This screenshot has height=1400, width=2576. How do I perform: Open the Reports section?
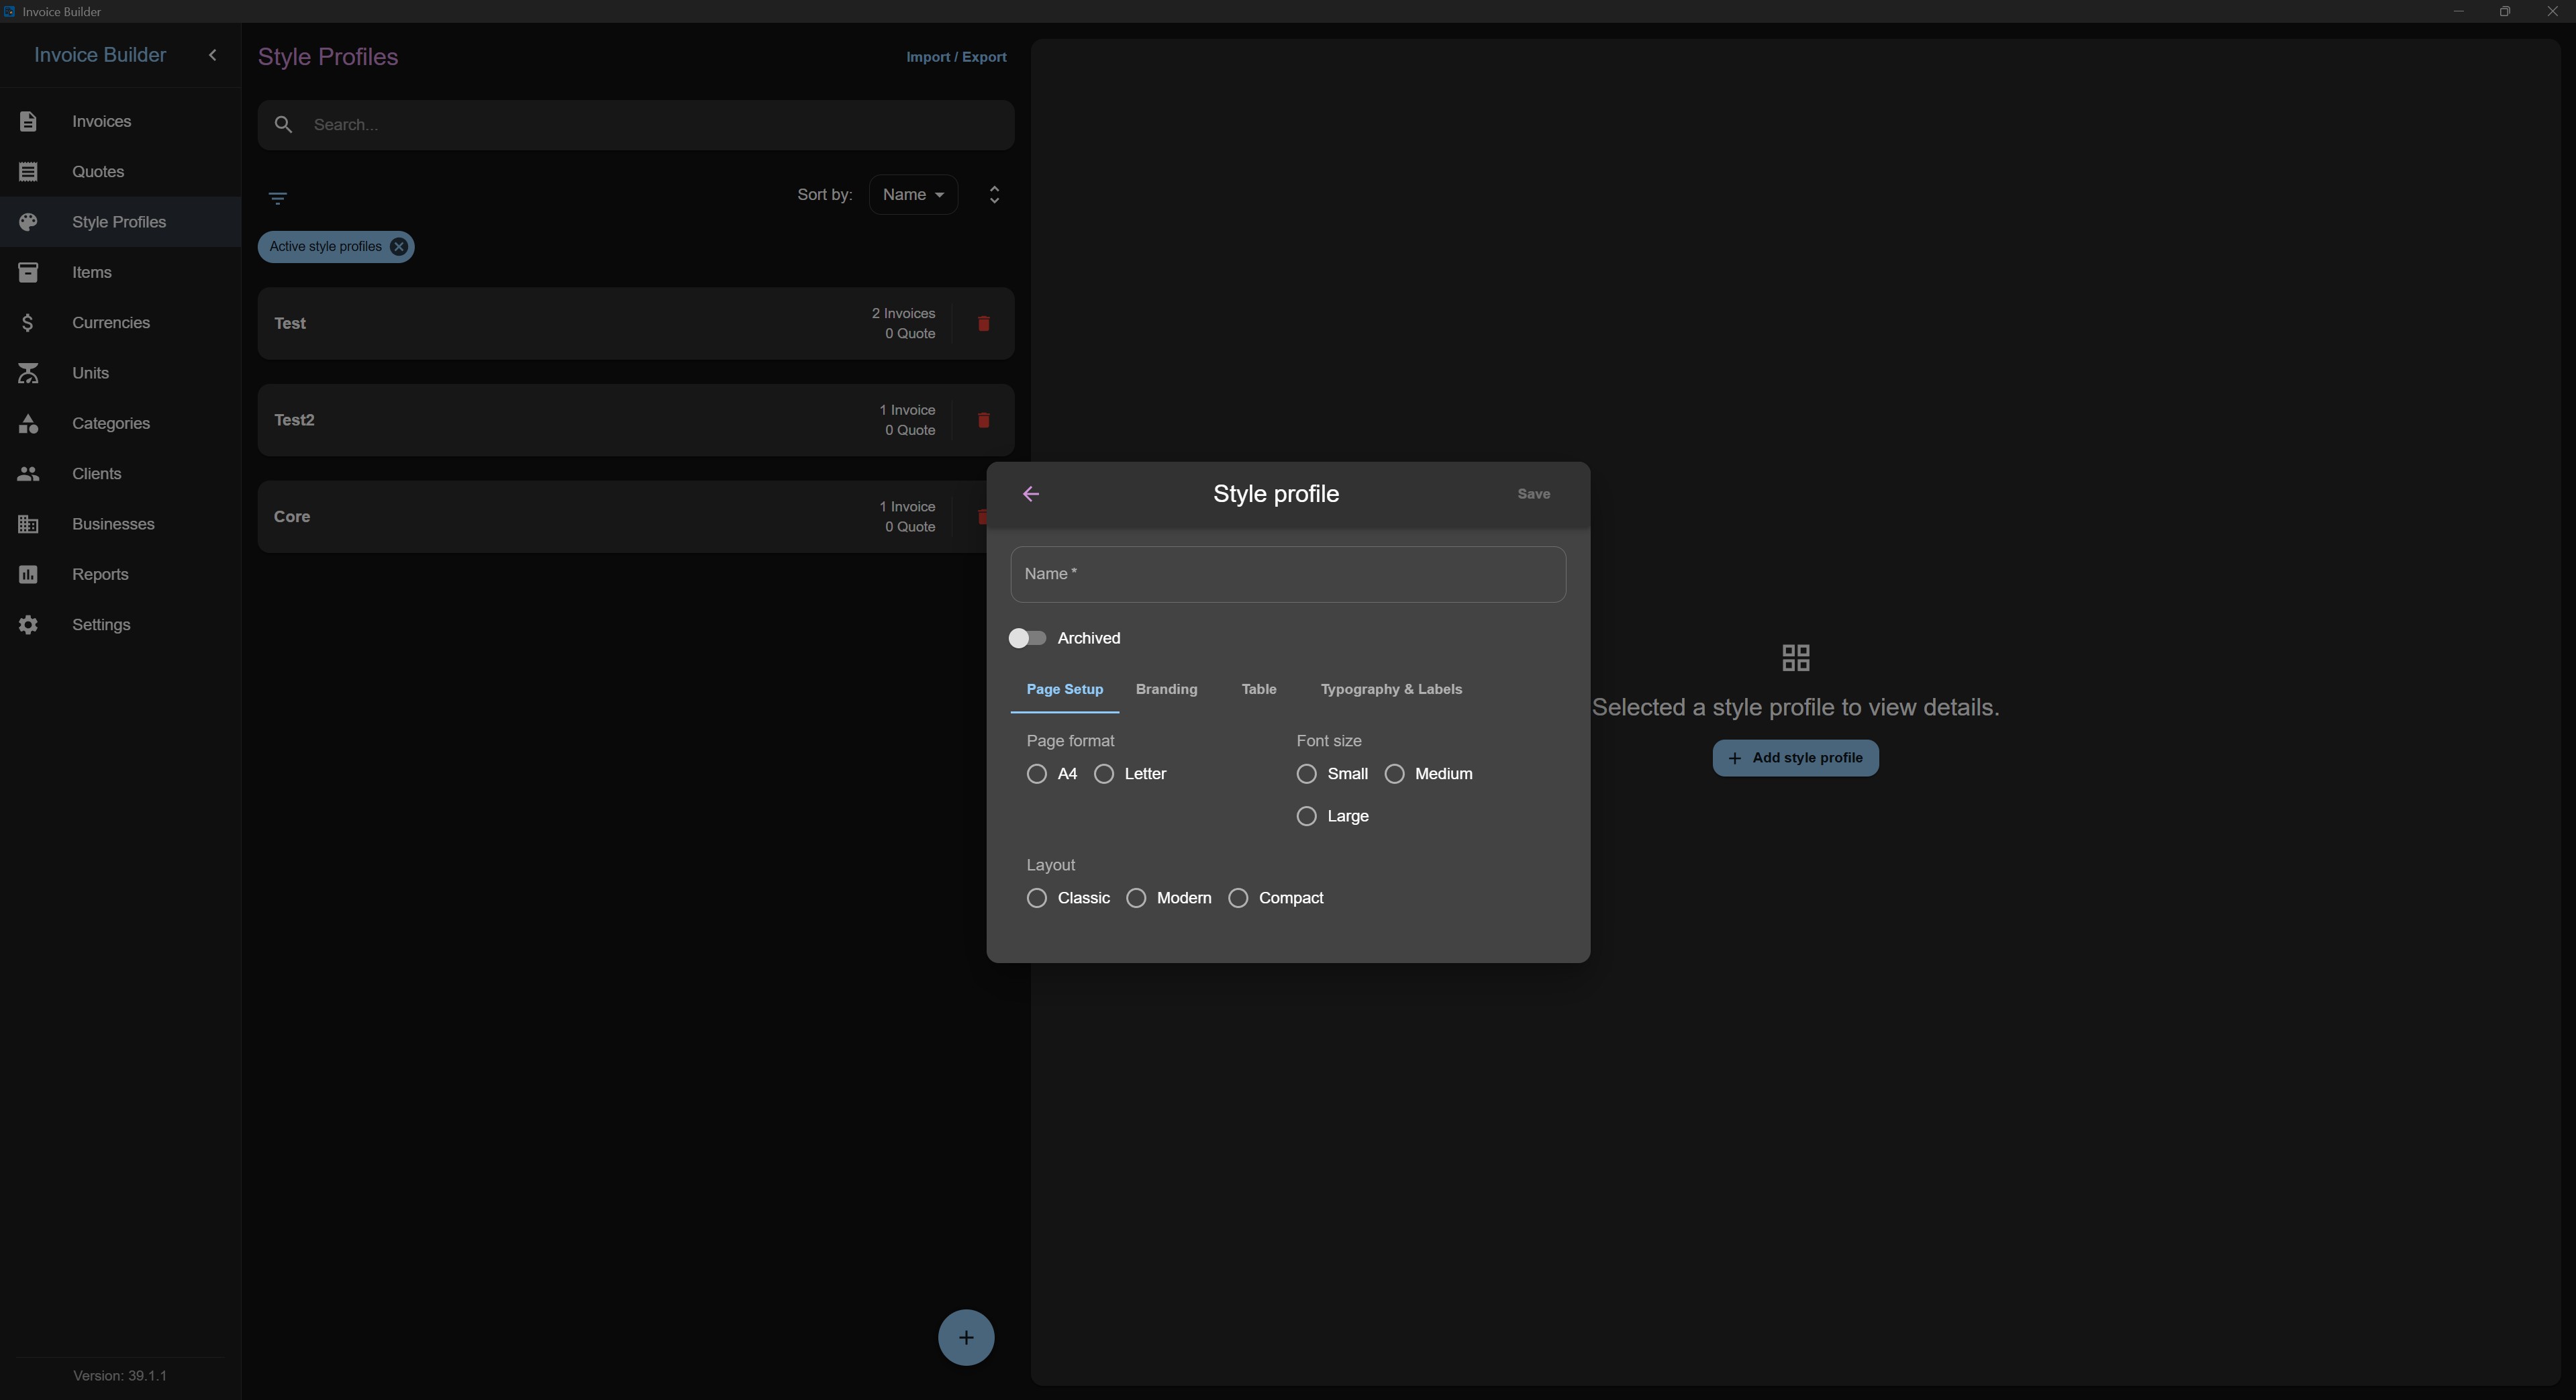pyautogui.click(x=120, y=574)
